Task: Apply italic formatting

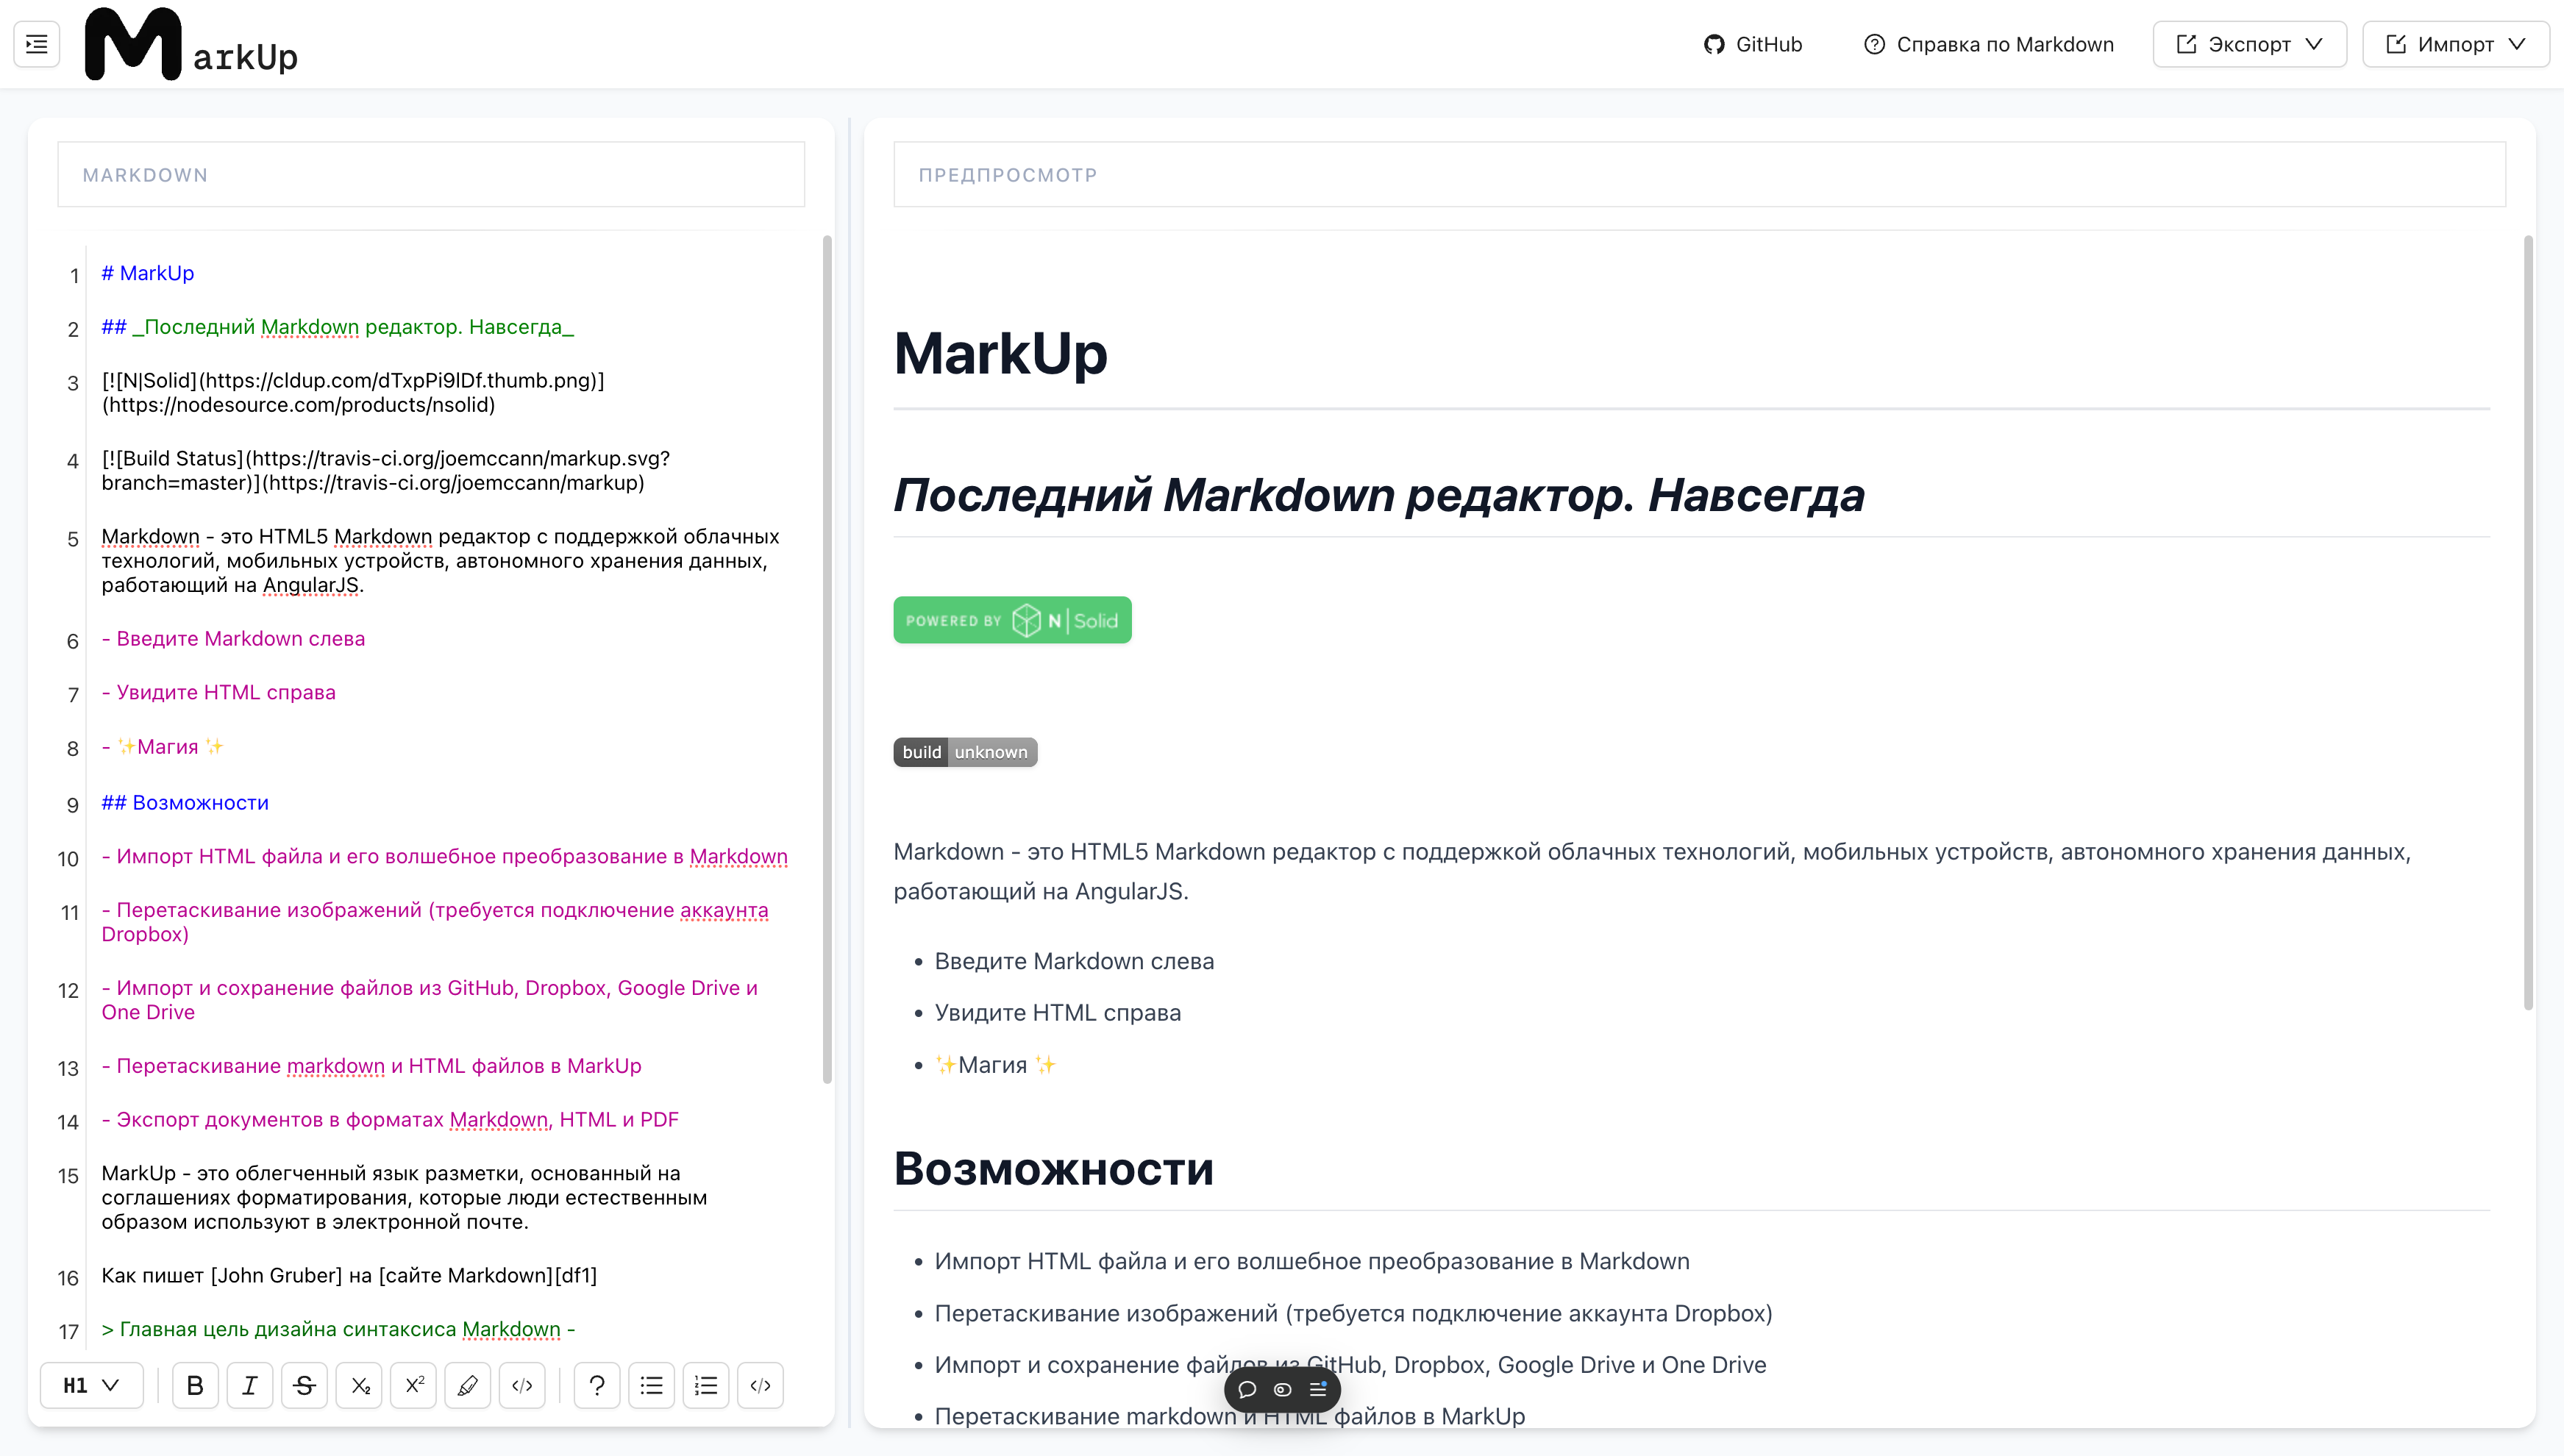Action: (x=250, y=1385)
